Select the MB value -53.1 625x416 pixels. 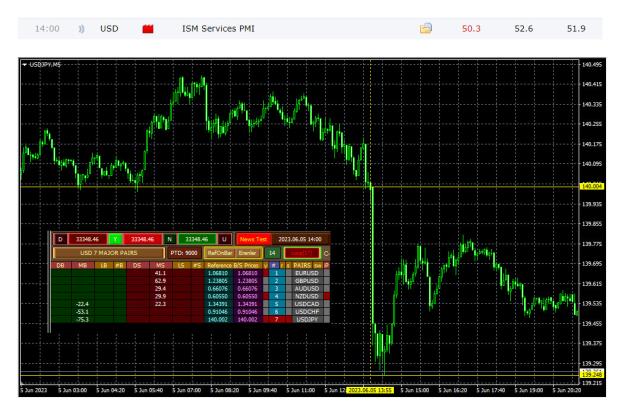tap(83, 312)
